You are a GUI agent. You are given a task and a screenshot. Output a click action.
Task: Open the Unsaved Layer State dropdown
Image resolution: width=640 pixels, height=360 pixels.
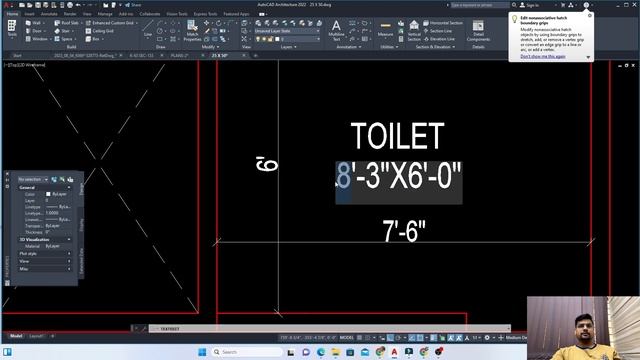click(x=287, y=31)
